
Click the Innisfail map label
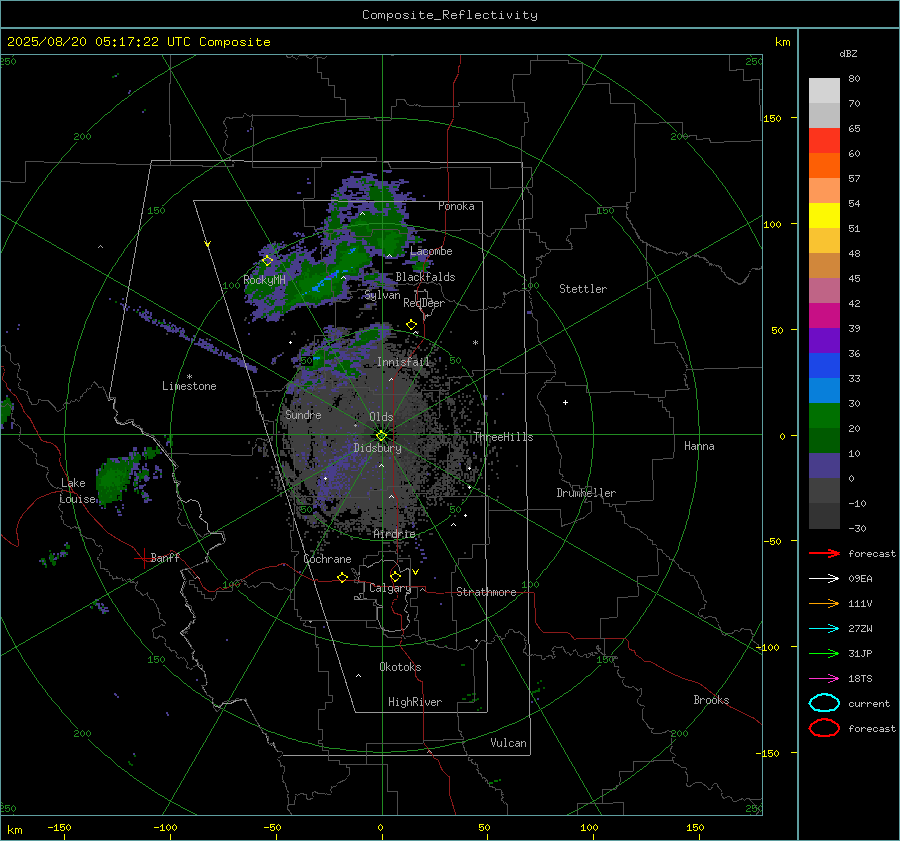403,362
